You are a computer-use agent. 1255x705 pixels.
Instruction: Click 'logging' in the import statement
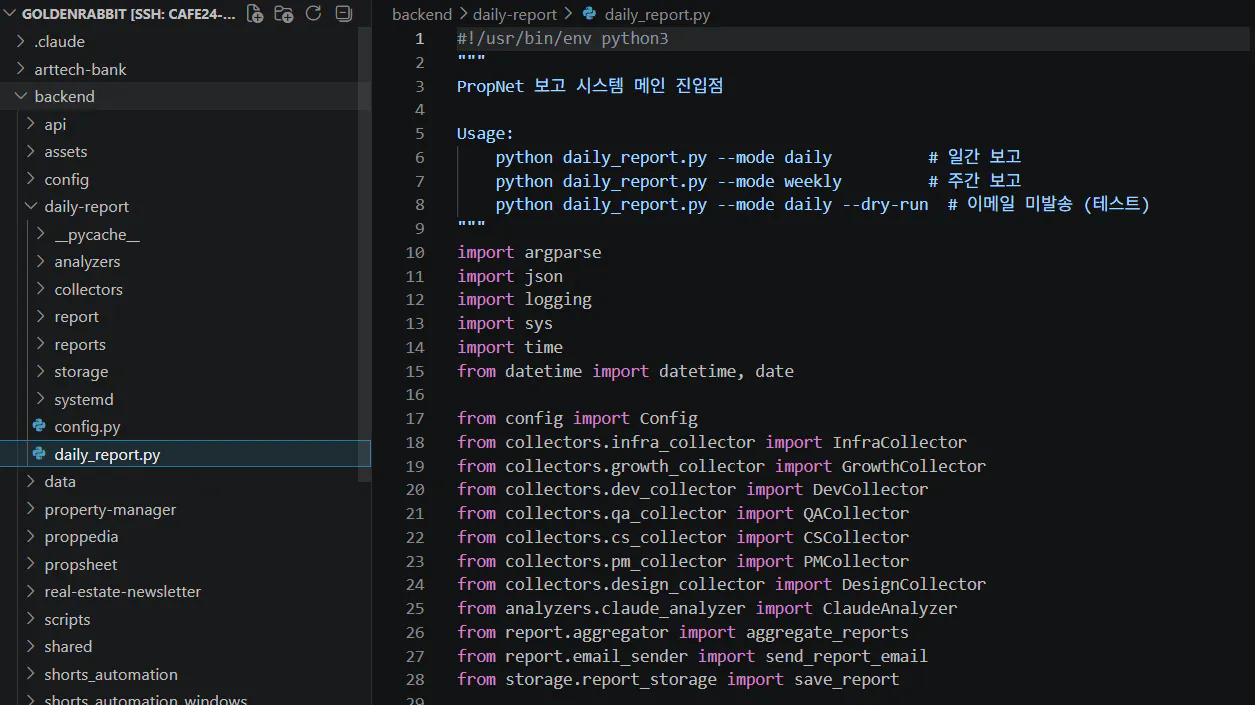[x=558, y=299]
